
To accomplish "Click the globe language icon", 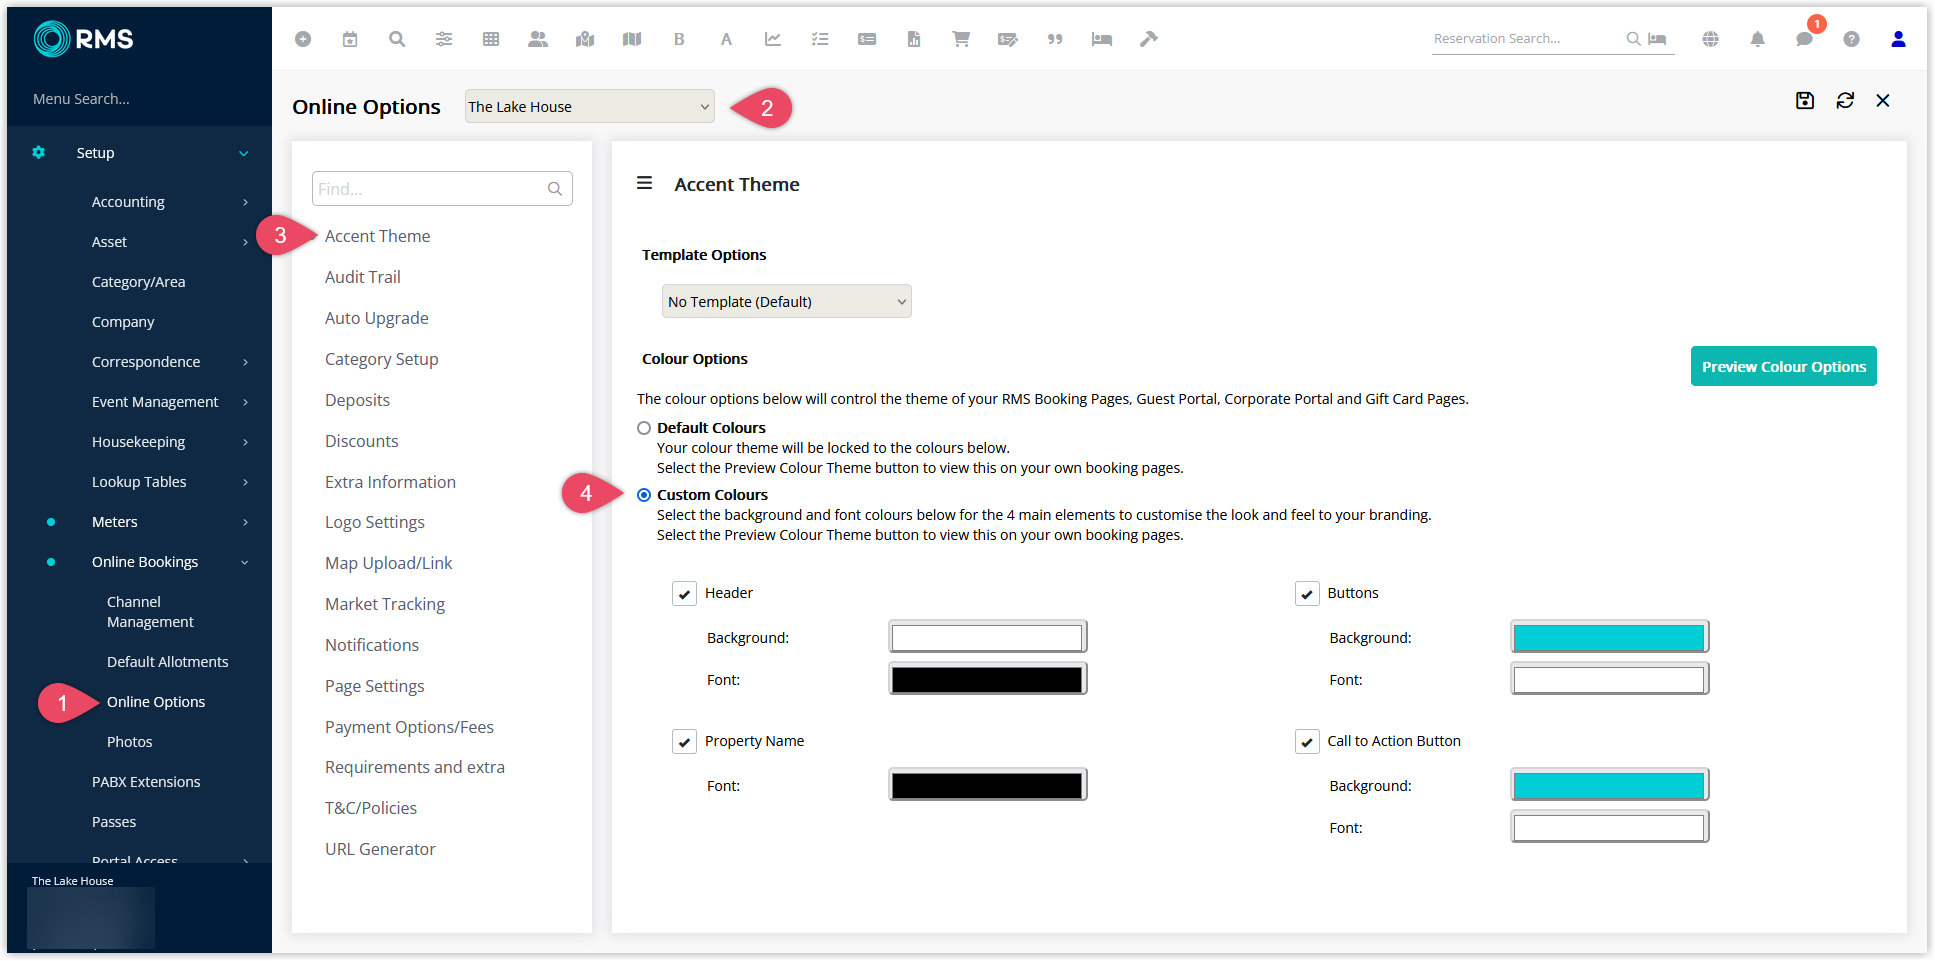I will pyautogui.click(x=1711, y=39).
